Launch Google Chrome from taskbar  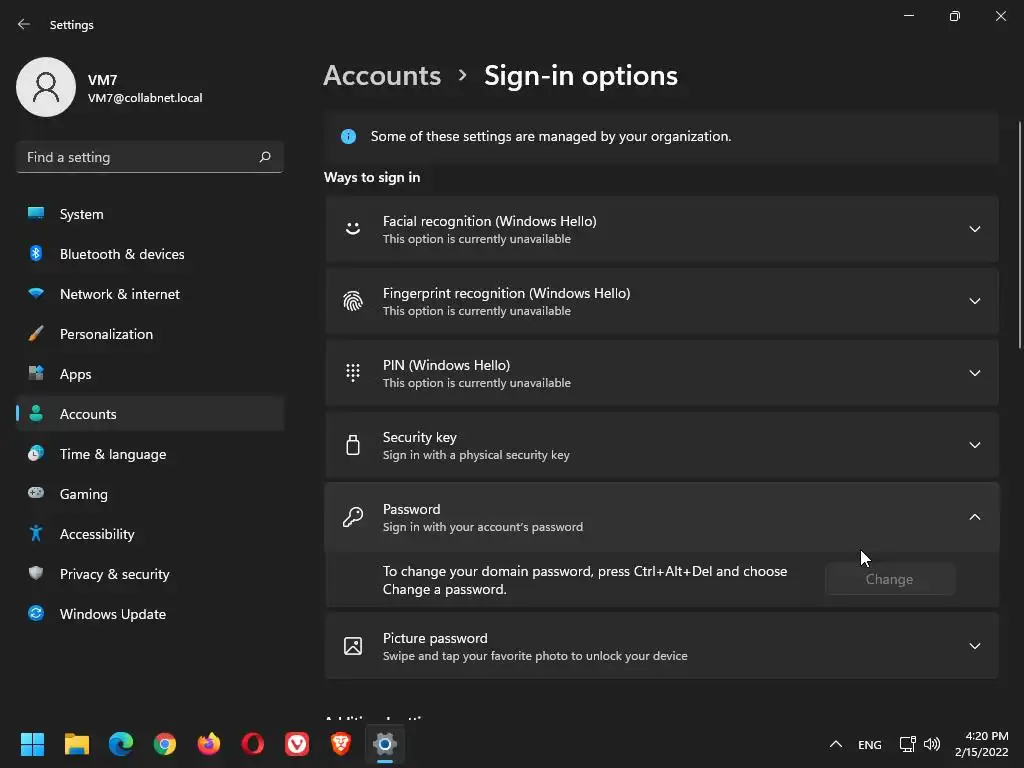165,744
